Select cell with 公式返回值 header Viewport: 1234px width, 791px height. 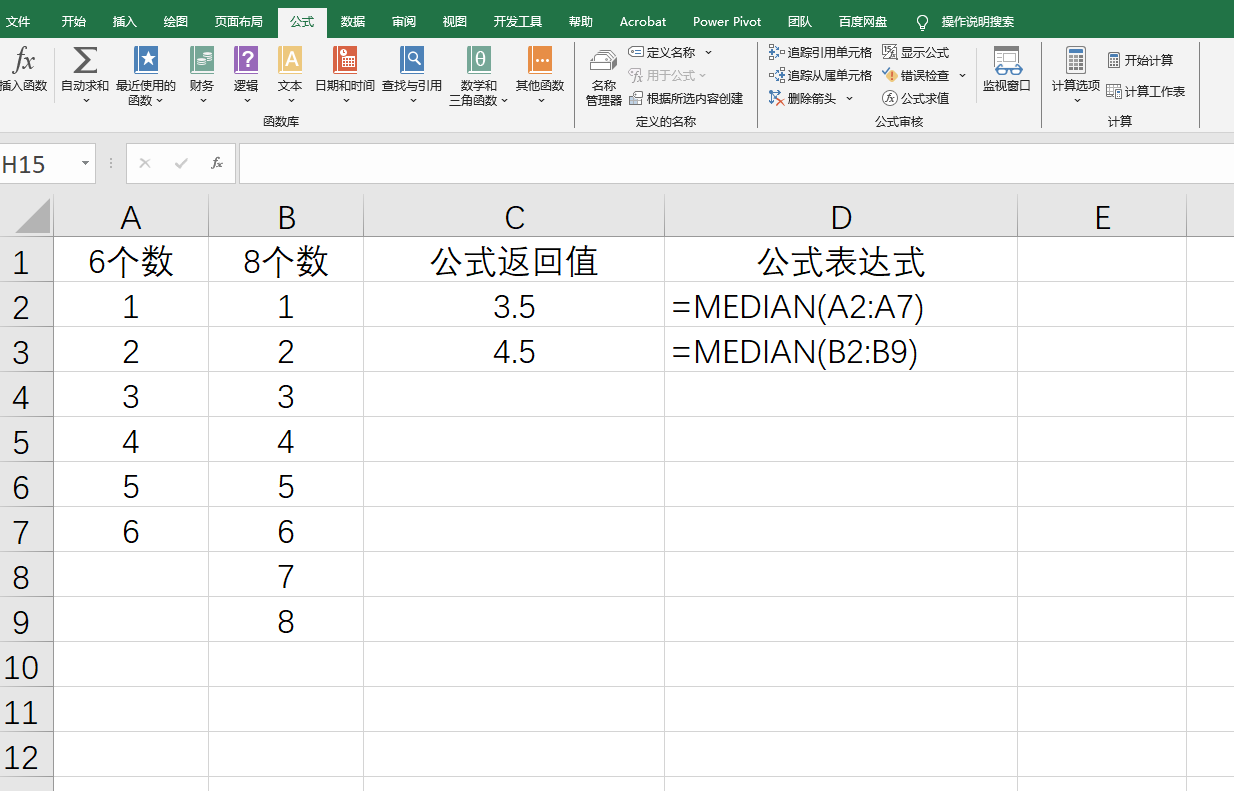pyautogui.click(x=514, y=260)
